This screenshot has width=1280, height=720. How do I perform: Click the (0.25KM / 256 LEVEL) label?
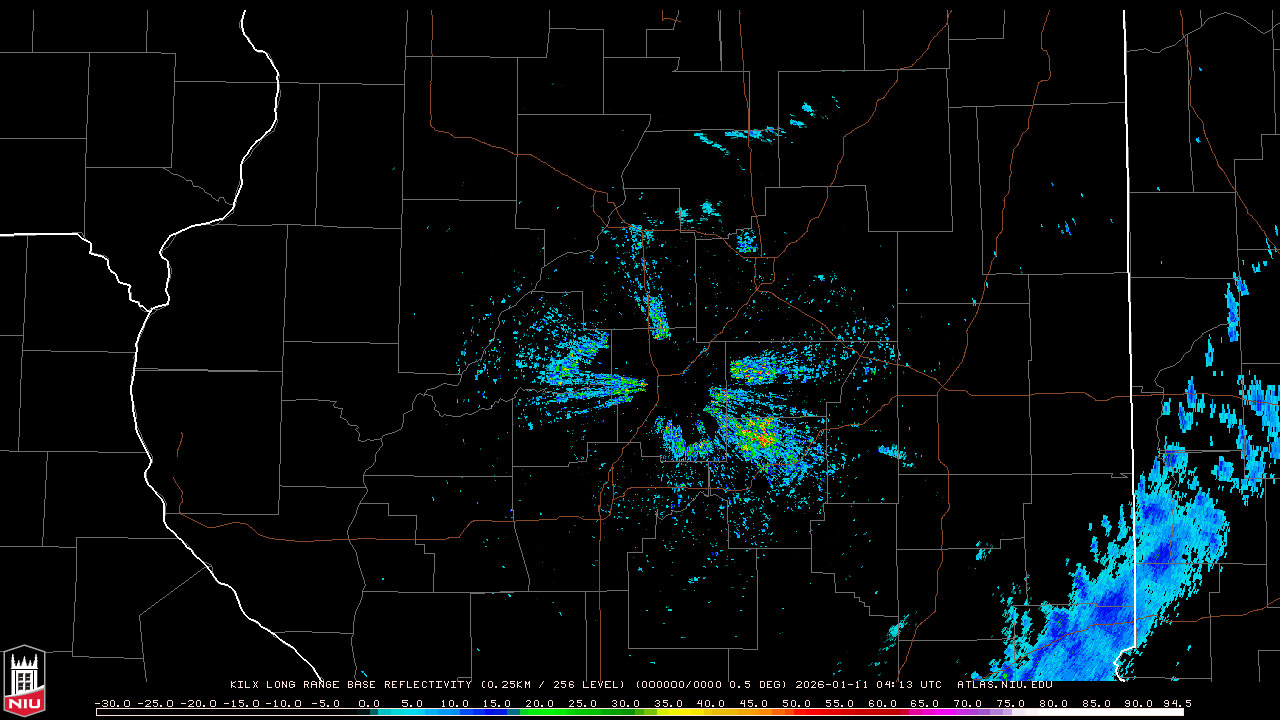pos(552,685)
